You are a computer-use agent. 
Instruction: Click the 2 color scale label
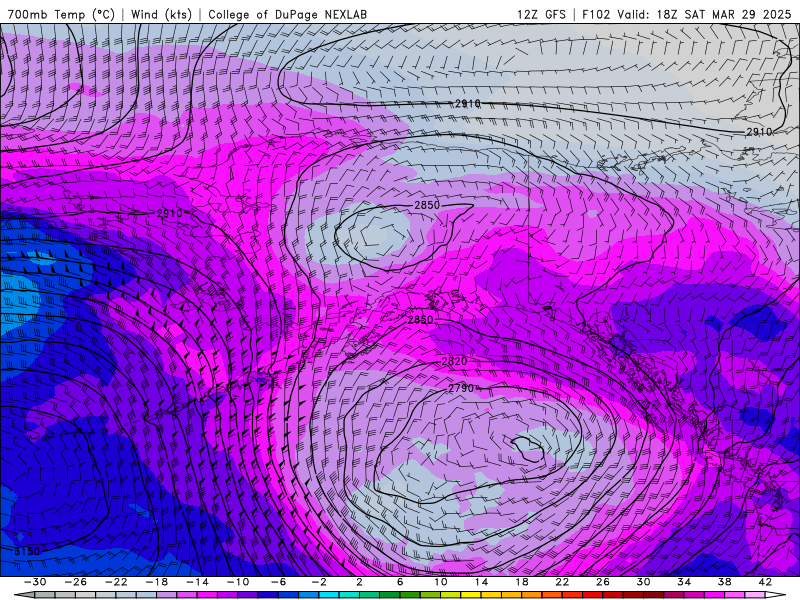359,582
